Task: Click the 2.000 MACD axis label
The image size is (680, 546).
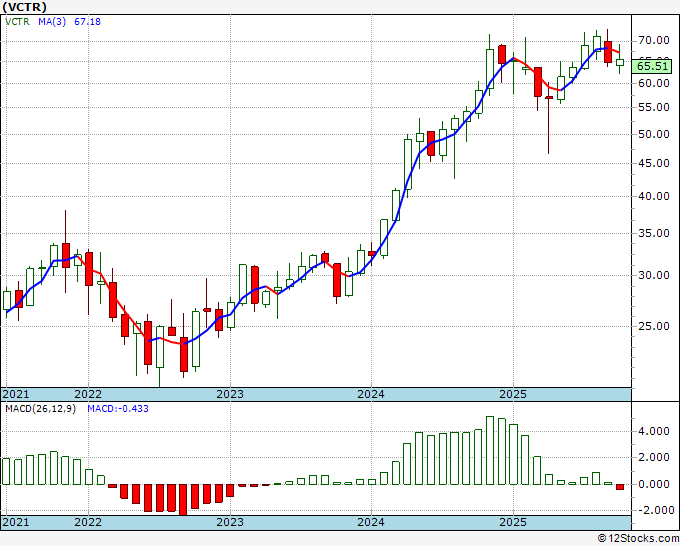Action: pyautogui.click(x=654, y=458)
